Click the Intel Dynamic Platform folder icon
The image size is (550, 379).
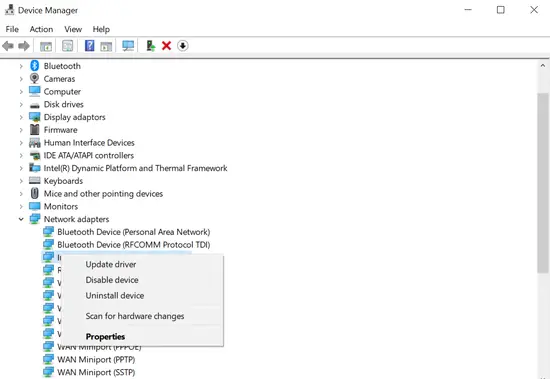35,168
